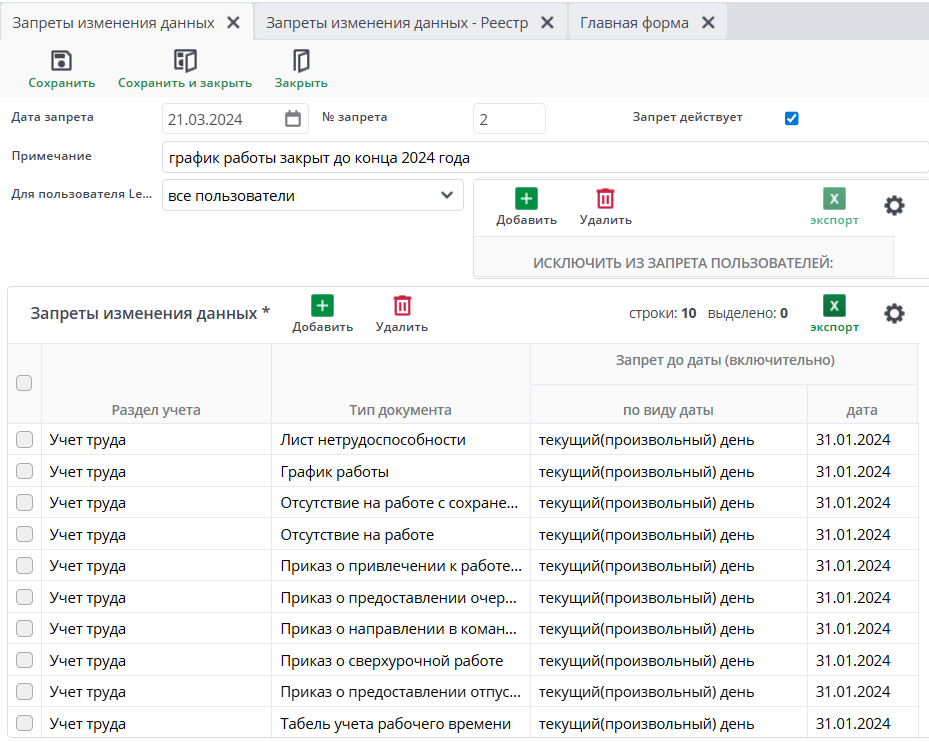Uncheck the Запрет действует checkbox

(792, 118)
